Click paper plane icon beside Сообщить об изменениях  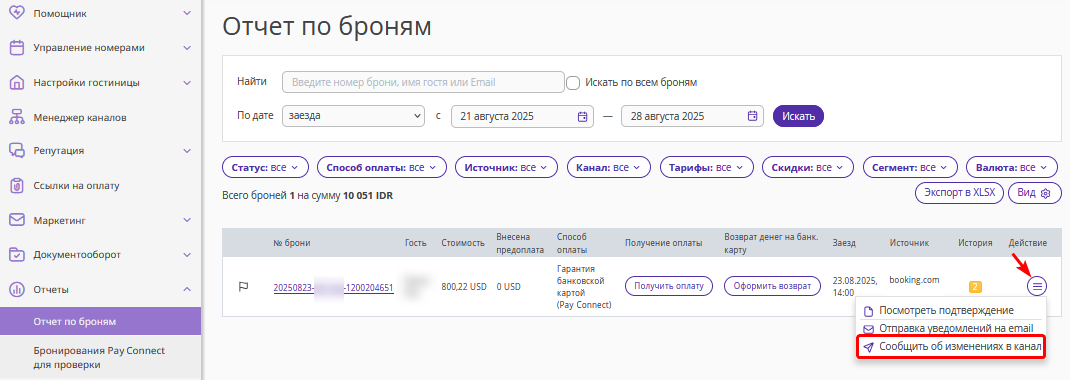[868, 347]
